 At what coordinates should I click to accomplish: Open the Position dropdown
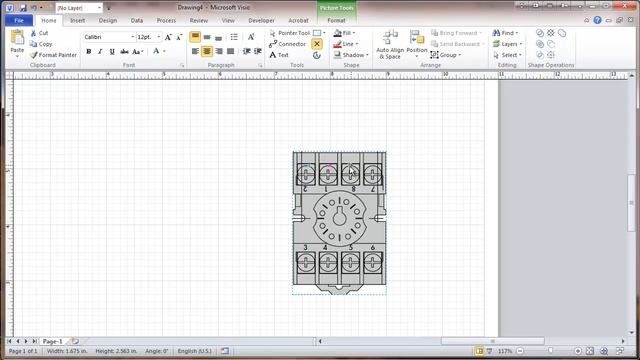coord(417,45)
